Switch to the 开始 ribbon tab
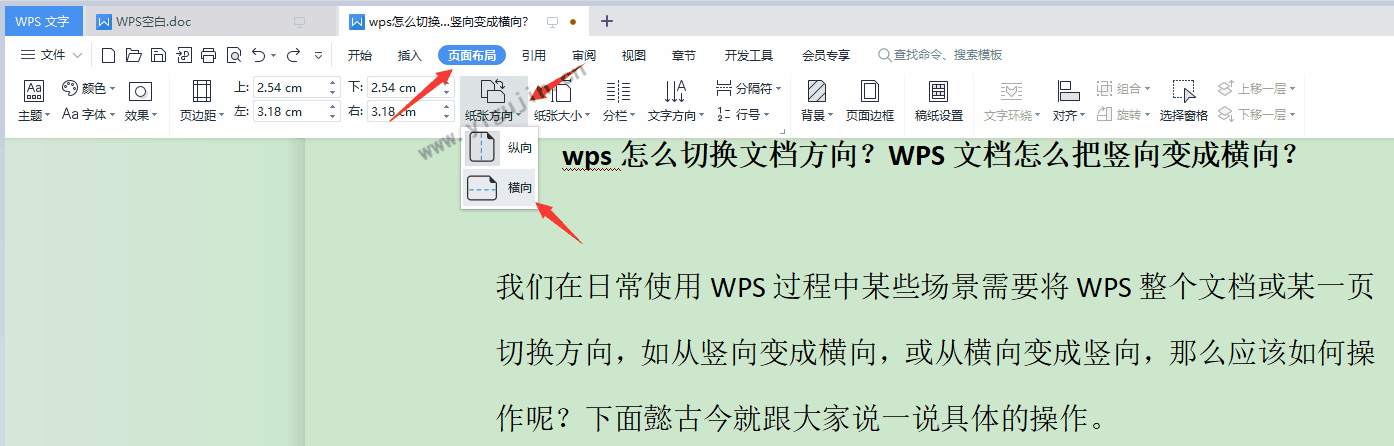This screenshot has height=446, width=1394. pyautogui.click(x=359, y=55)
